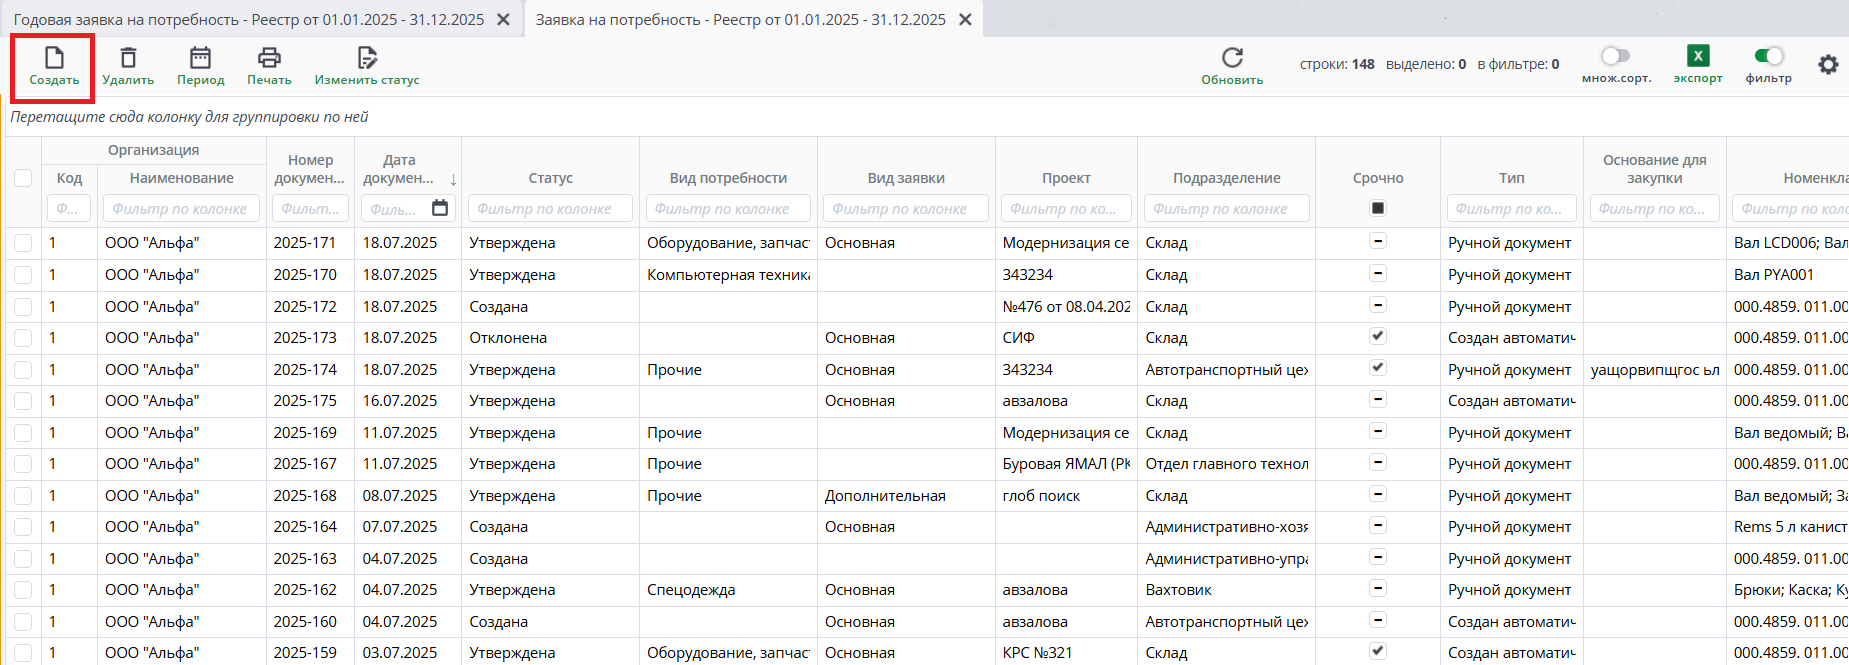This screenshot has height=665, width=1849.
Task: Click the Удалить trash icon
Action: 128,59
